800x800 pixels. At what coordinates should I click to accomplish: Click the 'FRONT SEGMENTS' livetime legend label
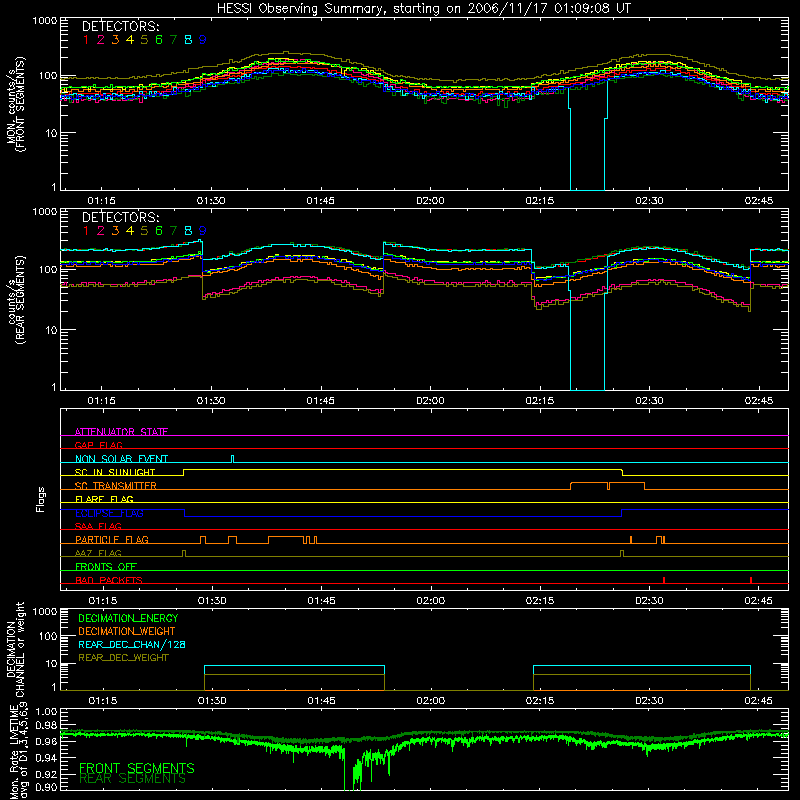137,768
